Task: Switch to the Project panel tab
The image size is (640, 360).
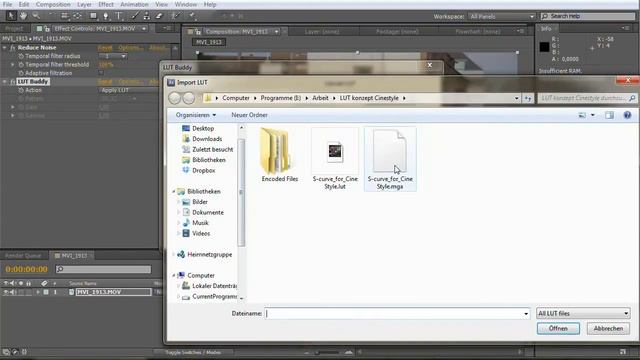Action: tap(14, 29)
